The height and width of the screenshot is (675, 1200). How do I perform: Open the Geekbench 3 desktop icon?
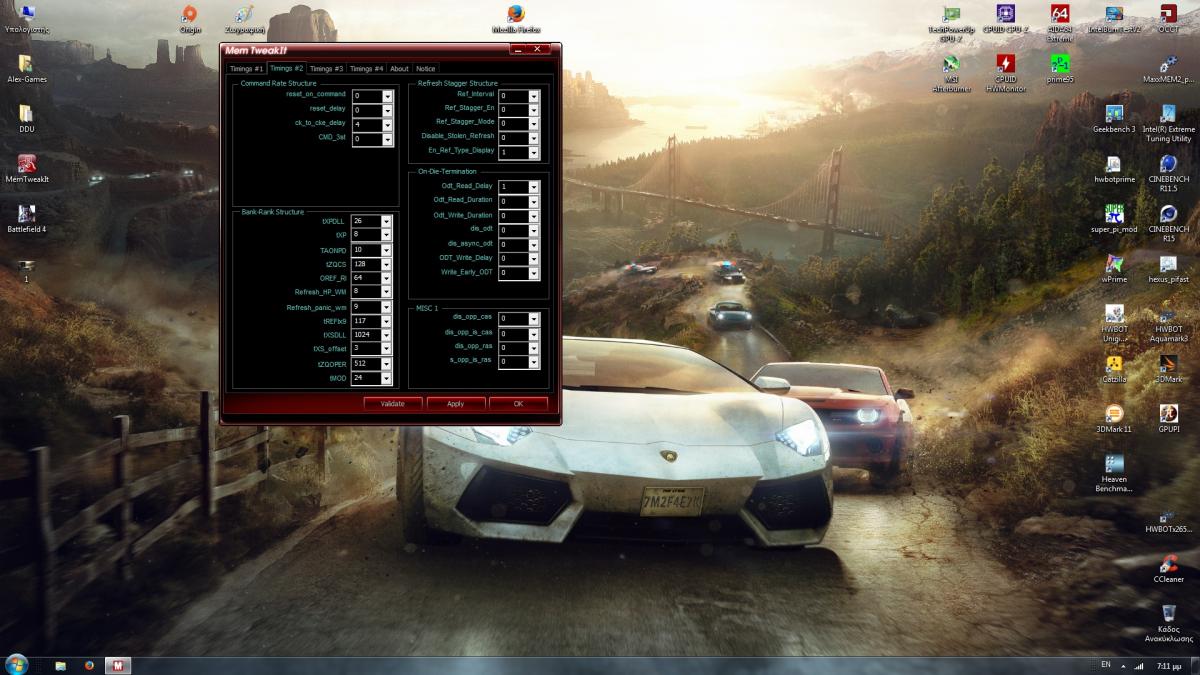(1114, 120)
